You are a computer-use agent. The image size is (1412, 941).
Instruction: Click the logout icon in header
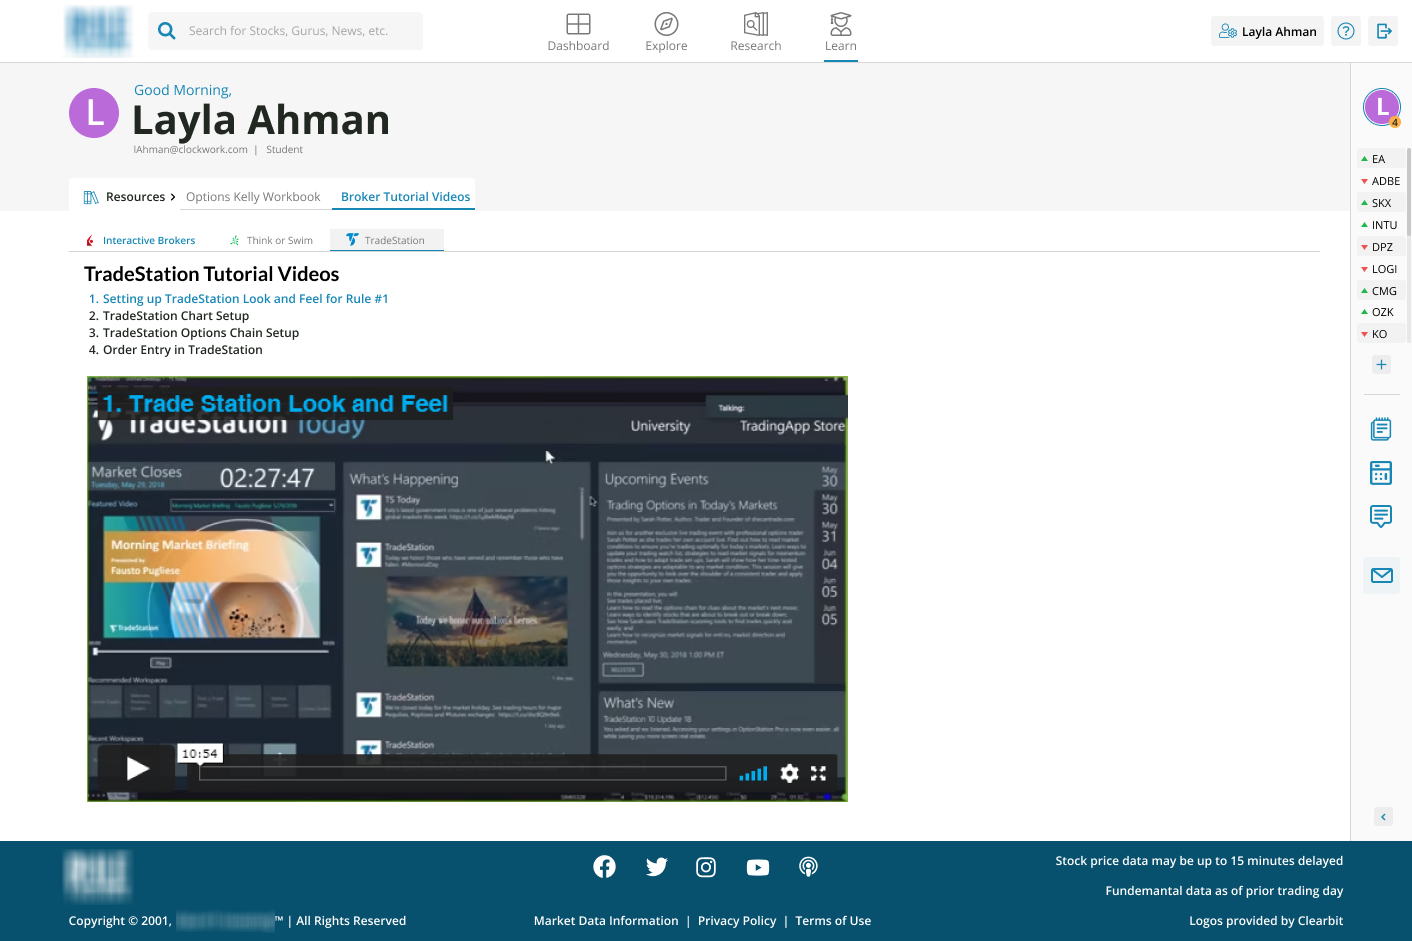click(x=1384, y=31)
